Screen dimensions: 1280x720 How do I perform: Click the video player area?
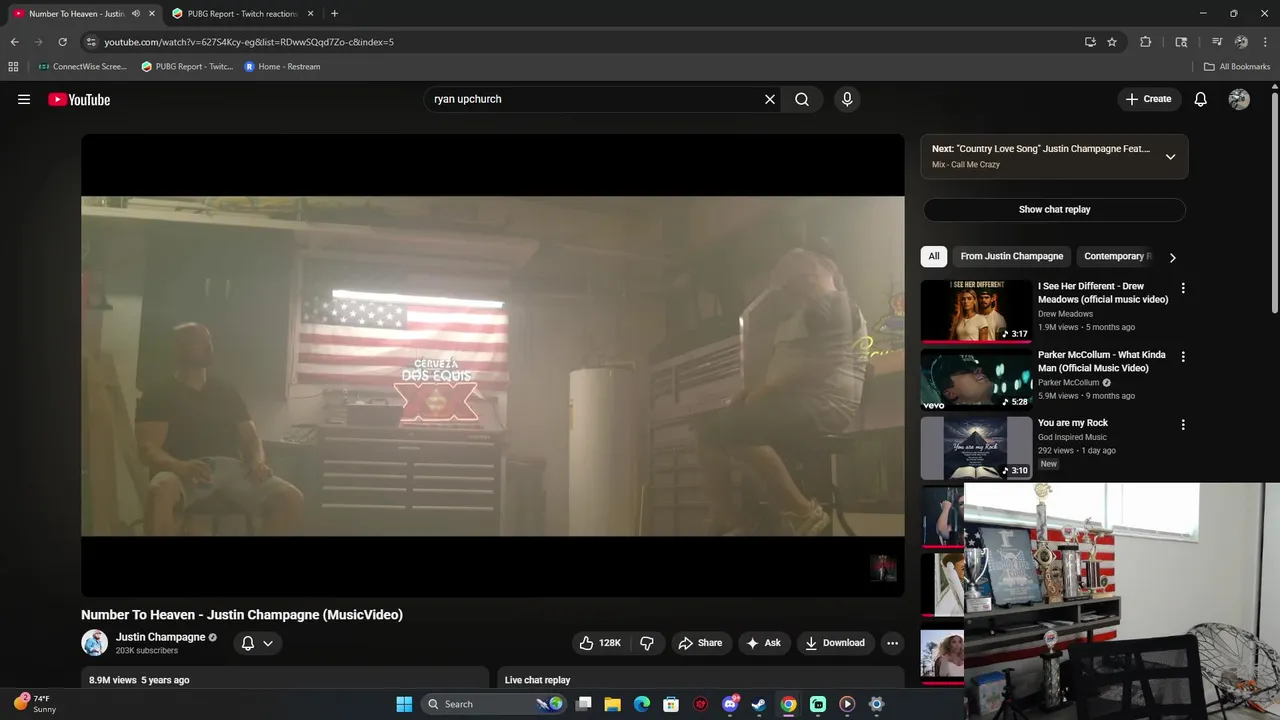[x=493, y=366]
